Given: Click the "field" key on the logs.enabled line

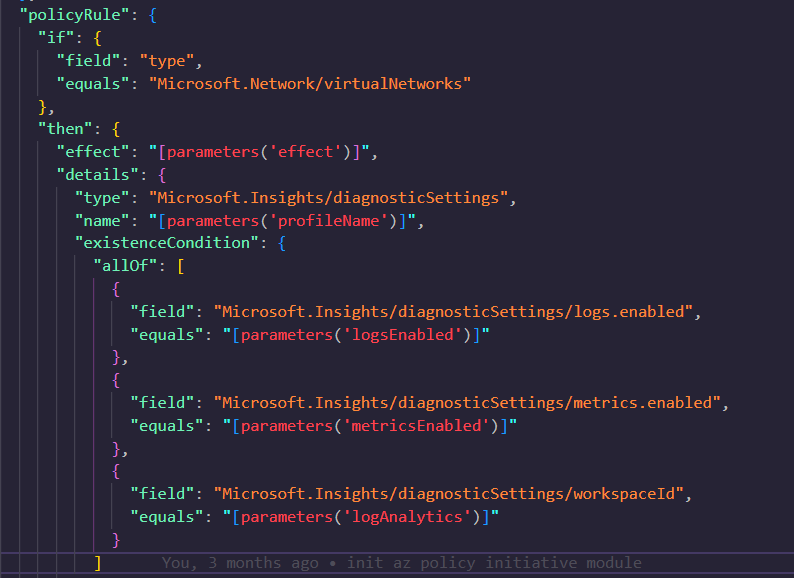Looking at the screenshot, I should [163, 311].
